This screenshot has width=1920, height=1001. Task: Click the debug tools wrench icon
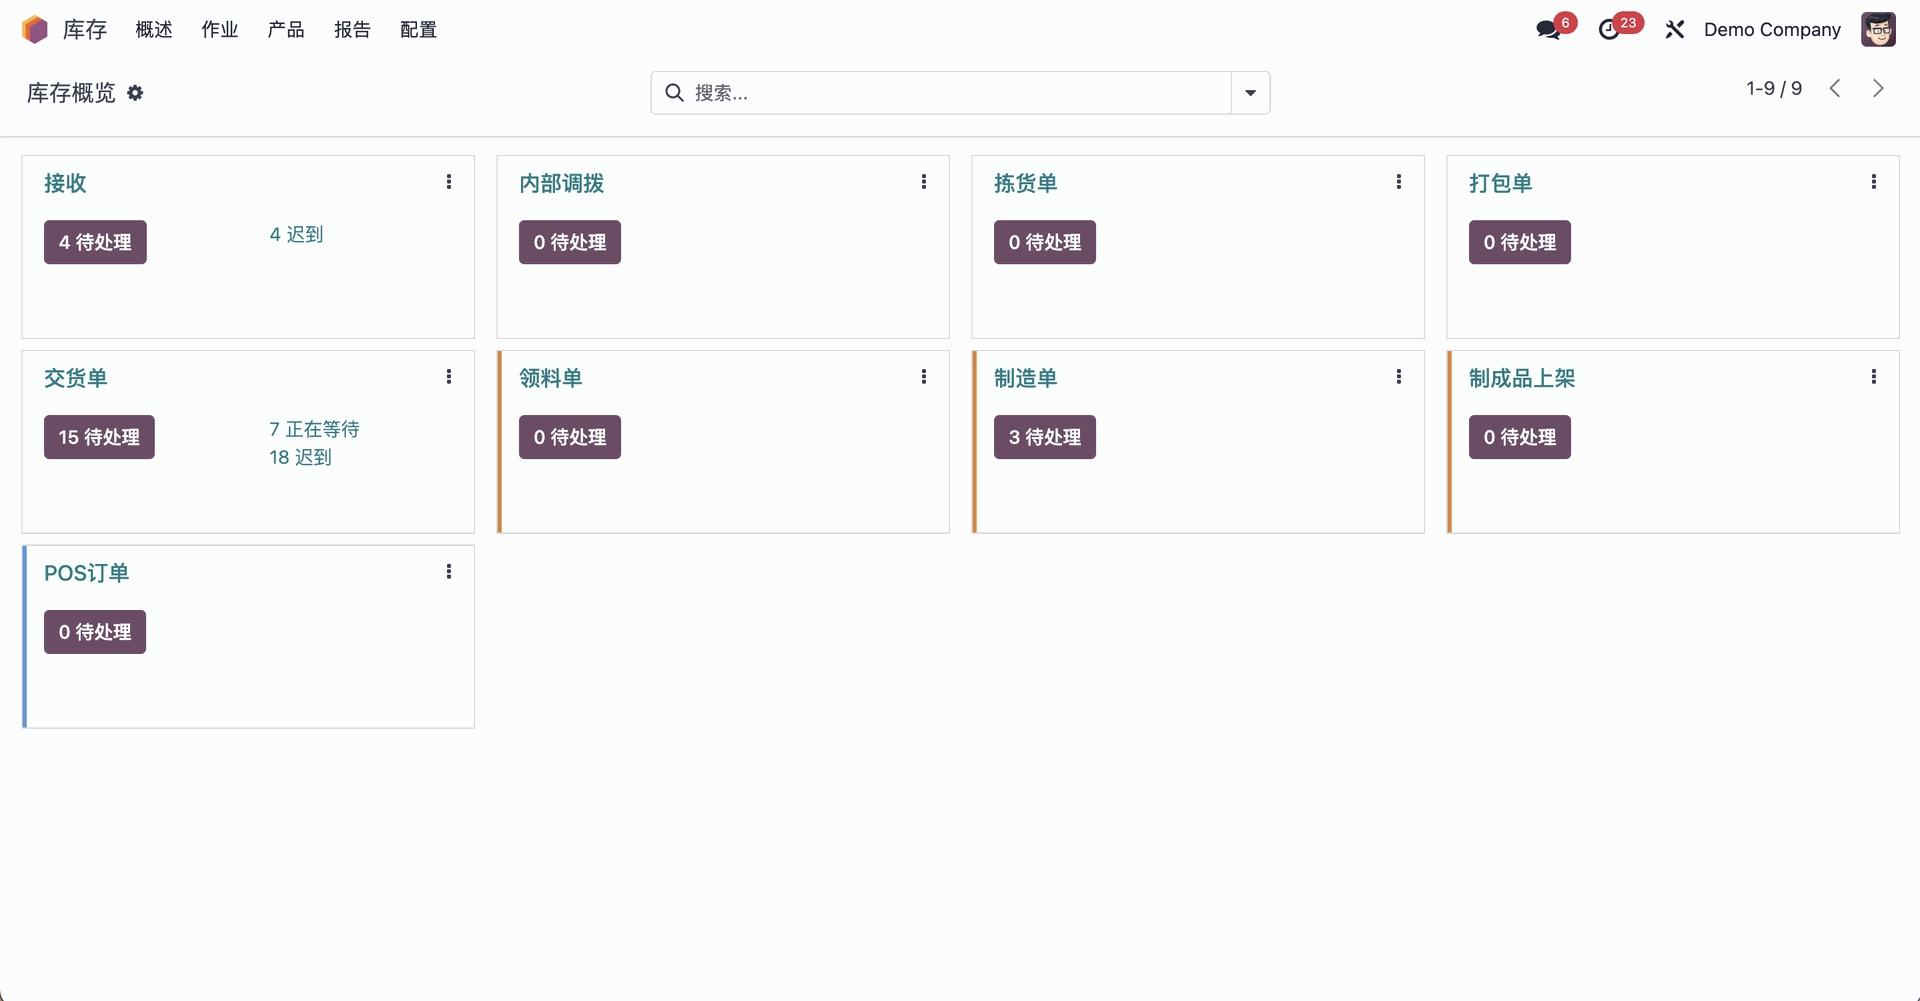click(x=1675, y=30)
